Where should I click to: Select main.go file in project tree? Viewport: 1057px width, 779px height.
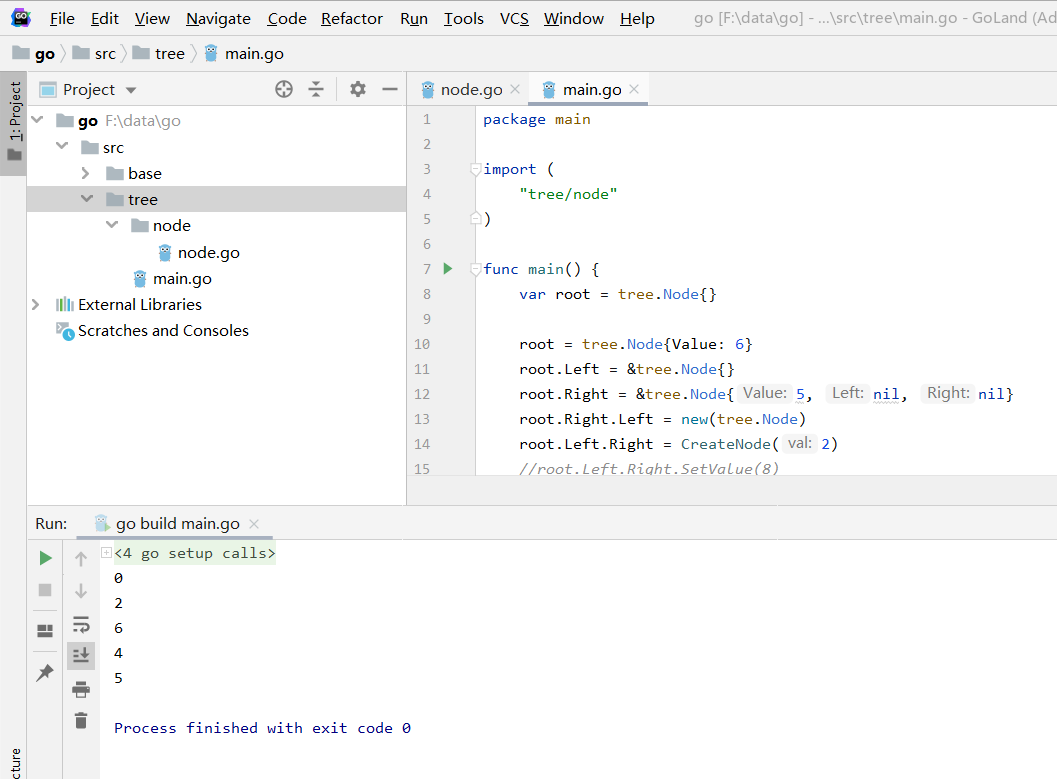coord(182,278)
